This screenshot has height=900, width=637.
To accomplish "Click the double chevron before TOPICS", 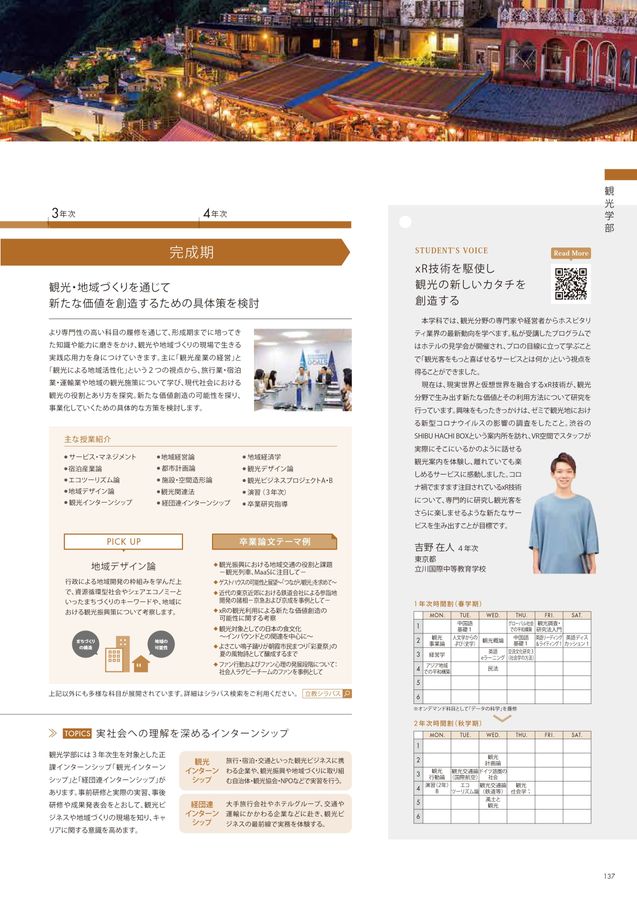I will click(53, 733).
